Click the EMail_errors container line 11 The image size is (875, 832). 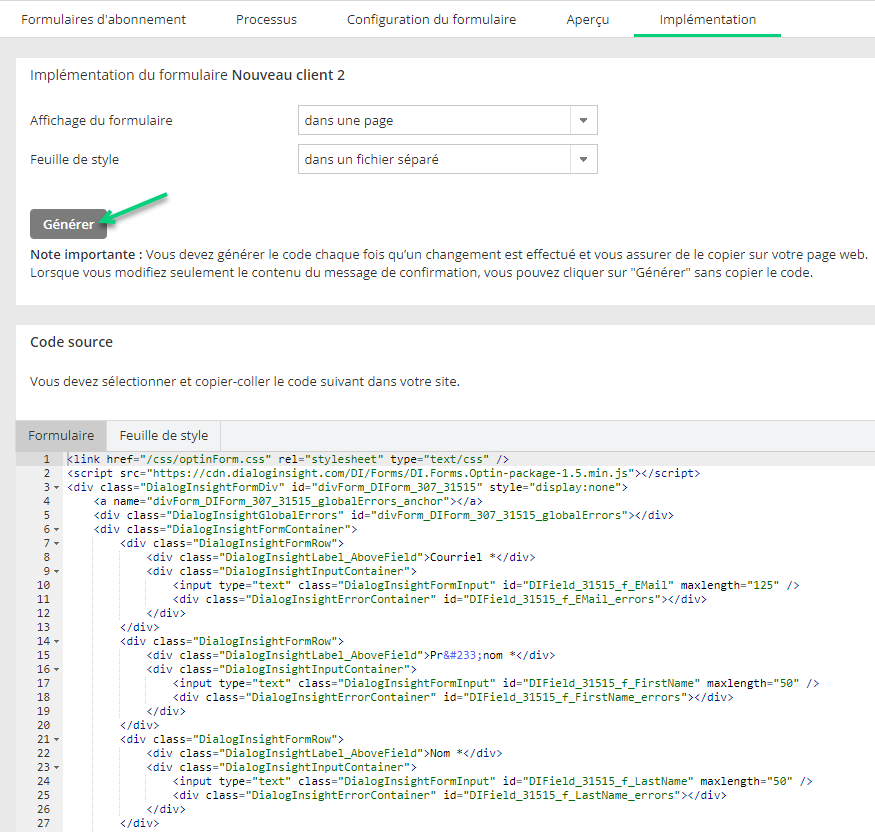440,599
